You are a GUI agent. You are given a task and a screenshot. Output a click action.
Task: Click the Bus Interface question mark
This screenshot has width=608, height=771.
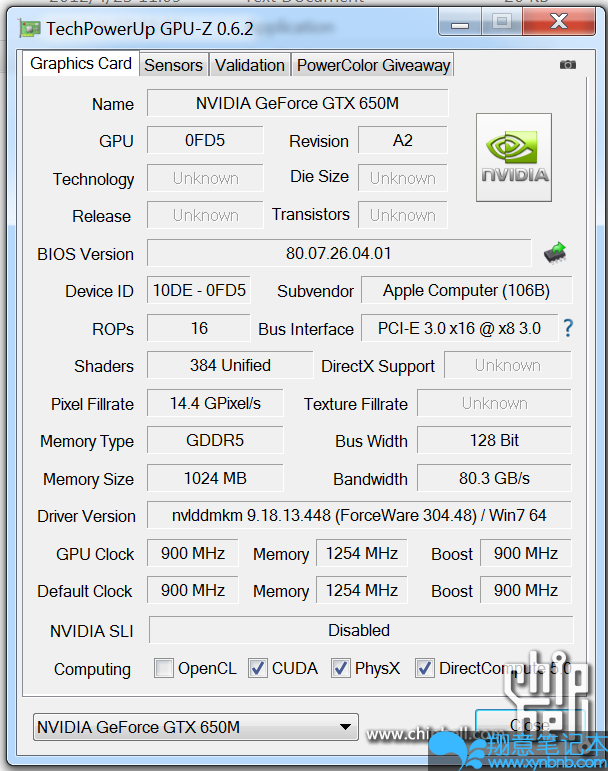click(x=568, y=328)
